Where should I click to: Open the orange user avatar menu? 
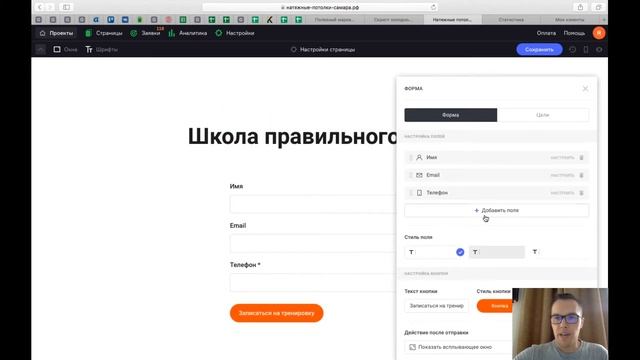tap(599, 33)
